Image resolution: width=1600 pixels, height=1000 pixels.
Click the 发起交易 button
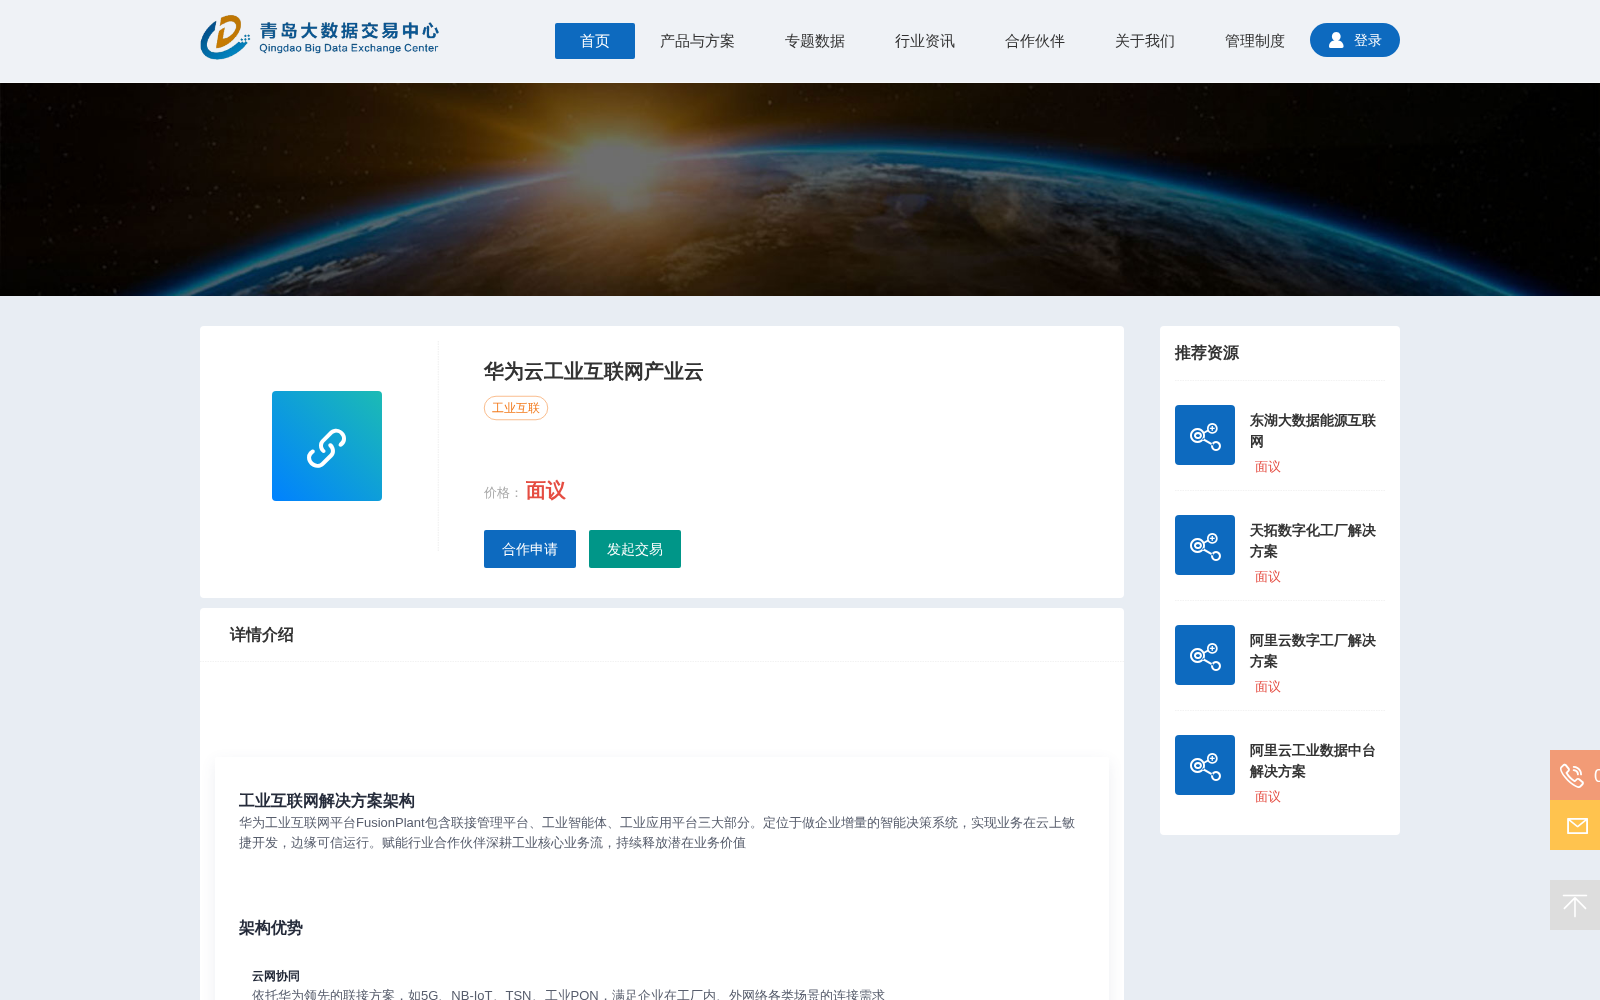tap(635, 549)
